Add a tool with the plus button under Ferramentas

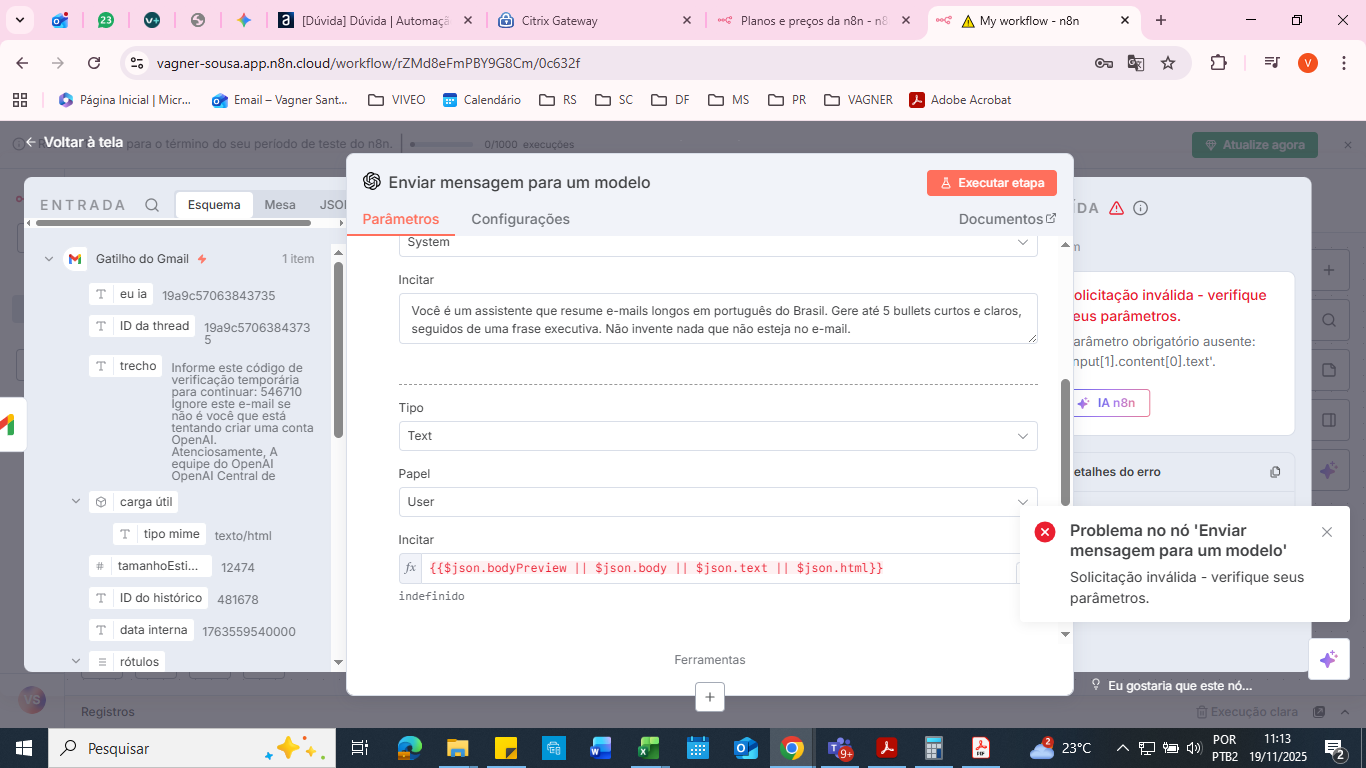tap(710, 697)
